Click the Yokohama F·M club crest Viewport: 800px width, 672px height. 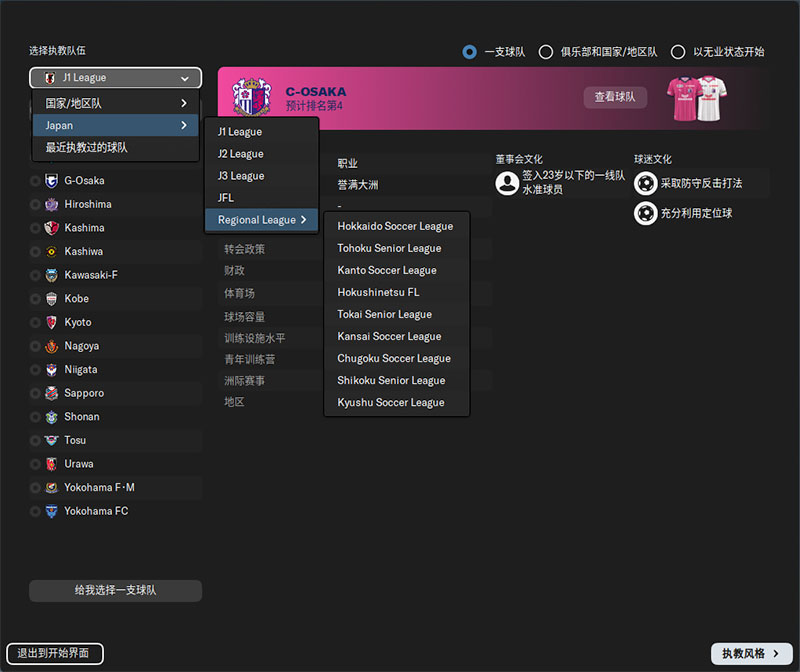[52, 488]
